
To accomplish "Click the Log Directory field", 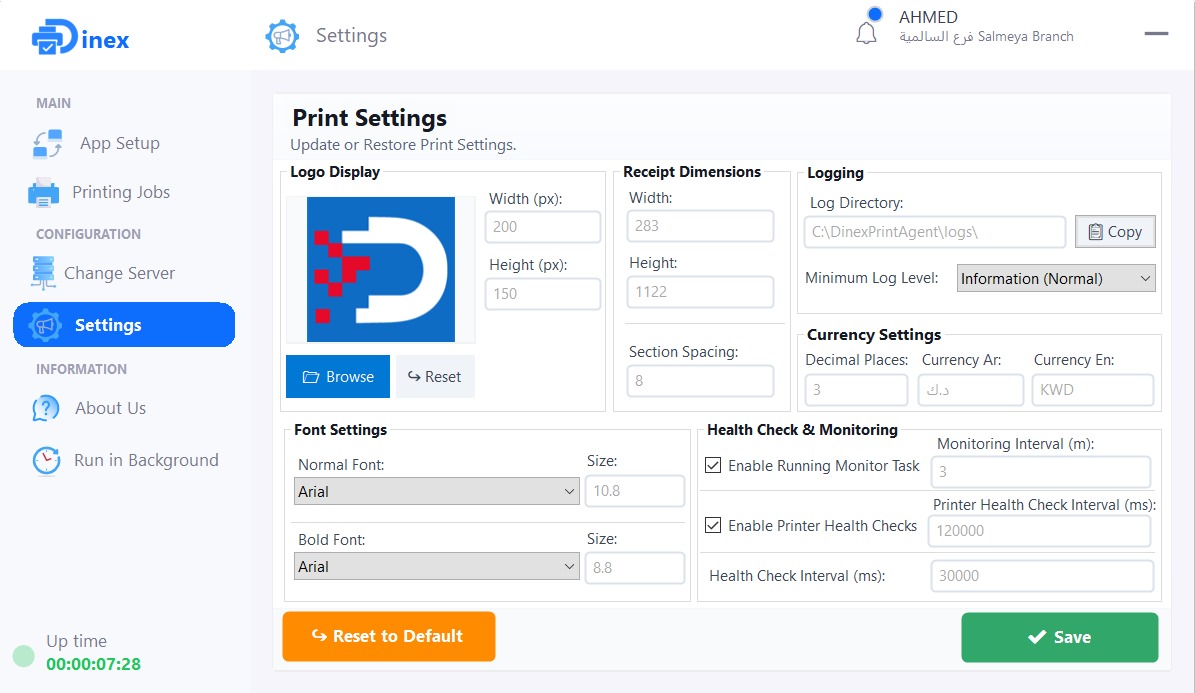I will point(934,232).
